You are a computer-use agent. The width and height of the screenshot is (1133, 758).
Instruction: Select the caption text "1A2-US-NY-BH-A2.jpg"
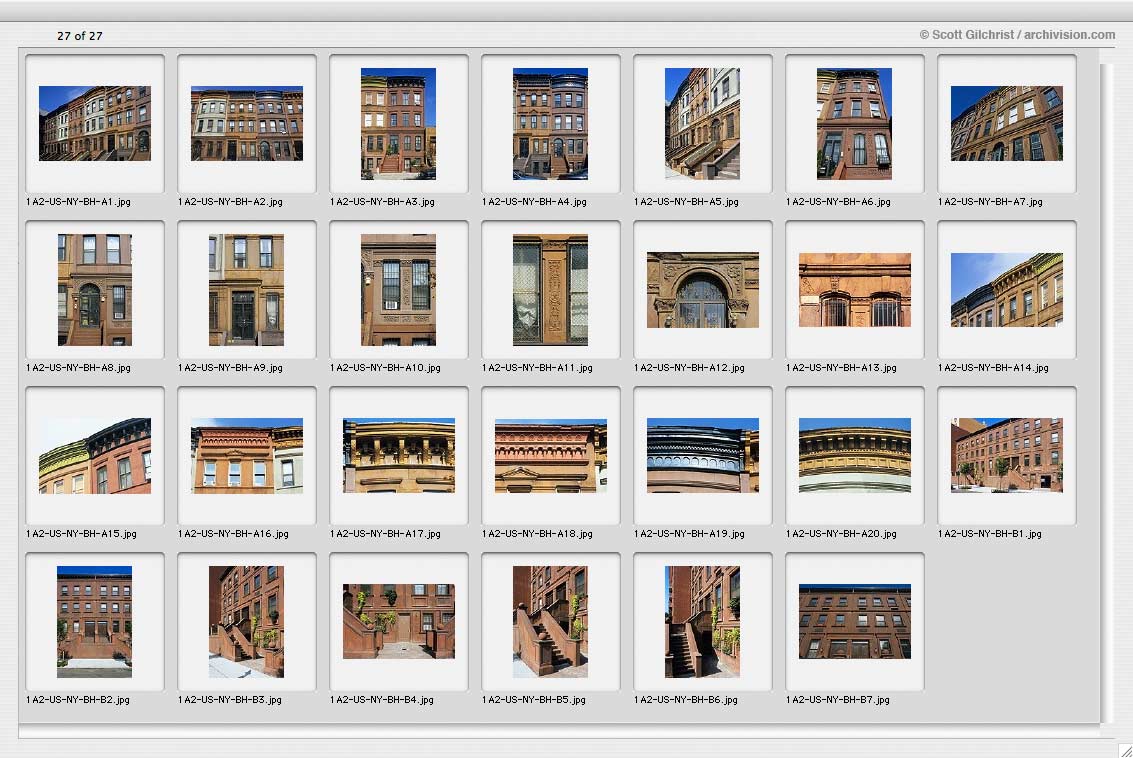(231, 202)
